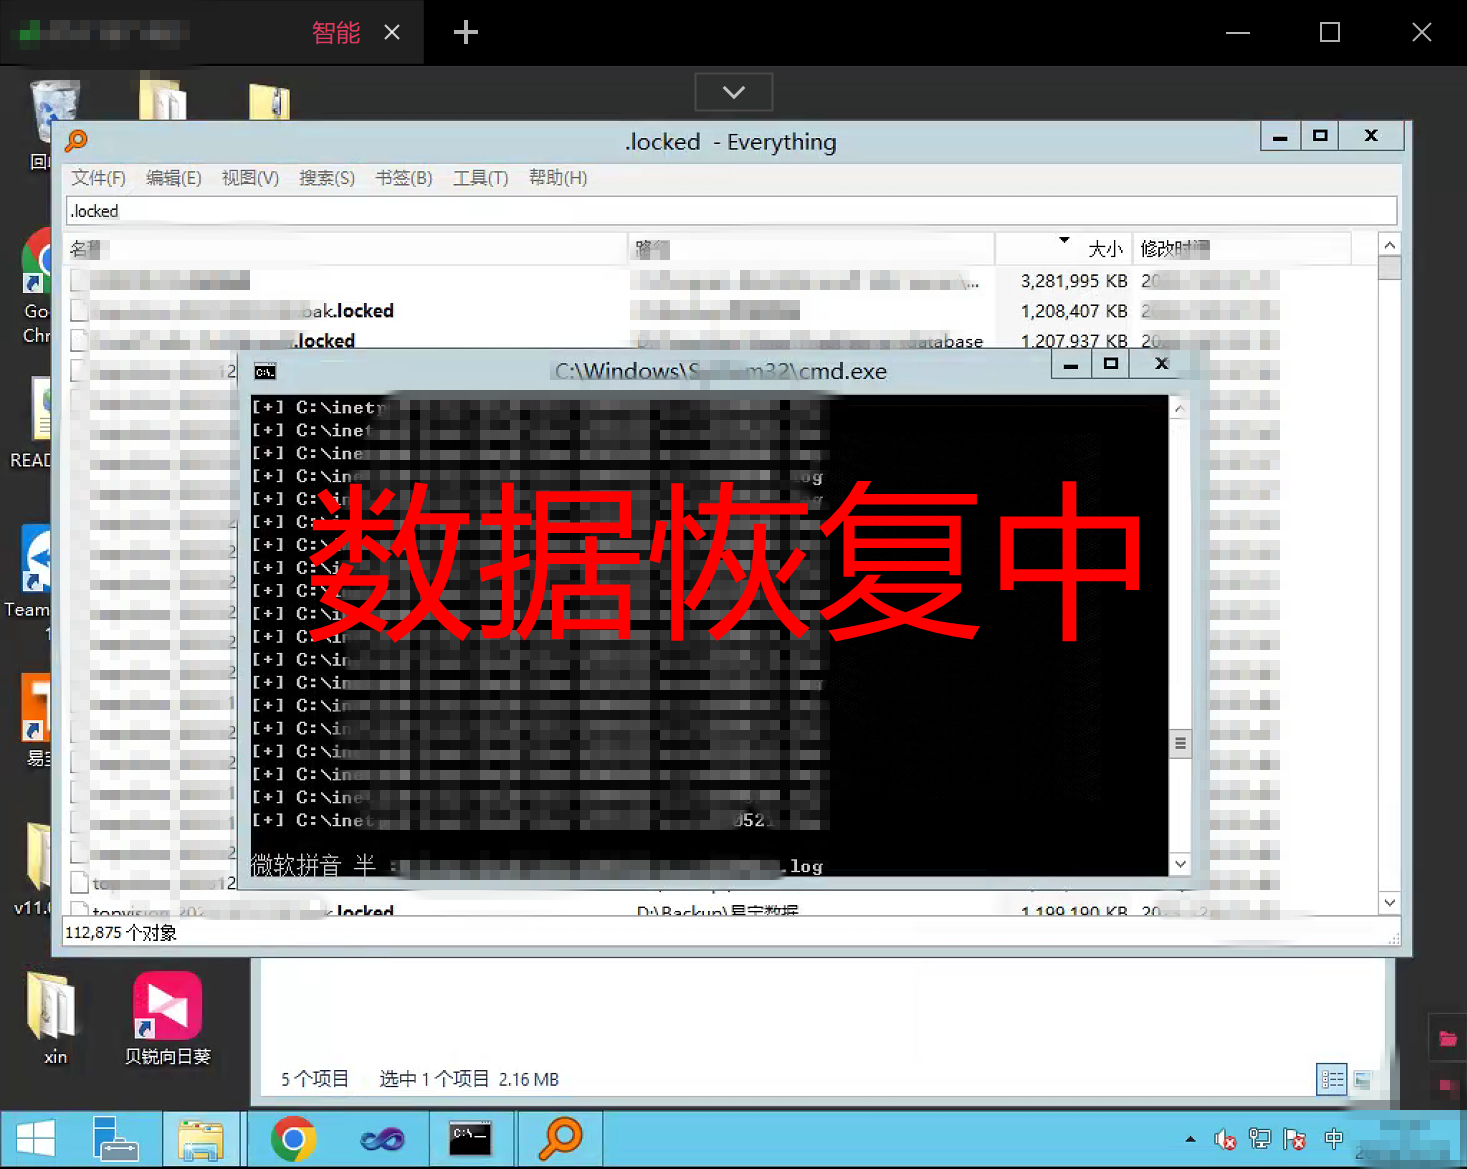Open a new tab with plus button
Viewport: 1467px width, 1169px height.
pyautogui.click(x=465, y=33)
